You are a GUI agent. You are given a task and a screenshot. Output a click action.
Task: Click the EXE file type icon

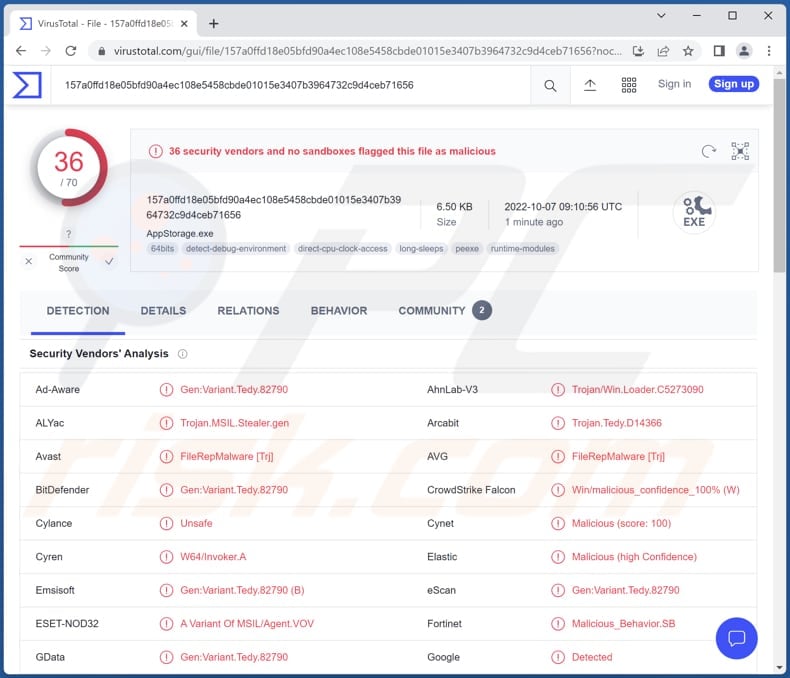pos(694,213)
